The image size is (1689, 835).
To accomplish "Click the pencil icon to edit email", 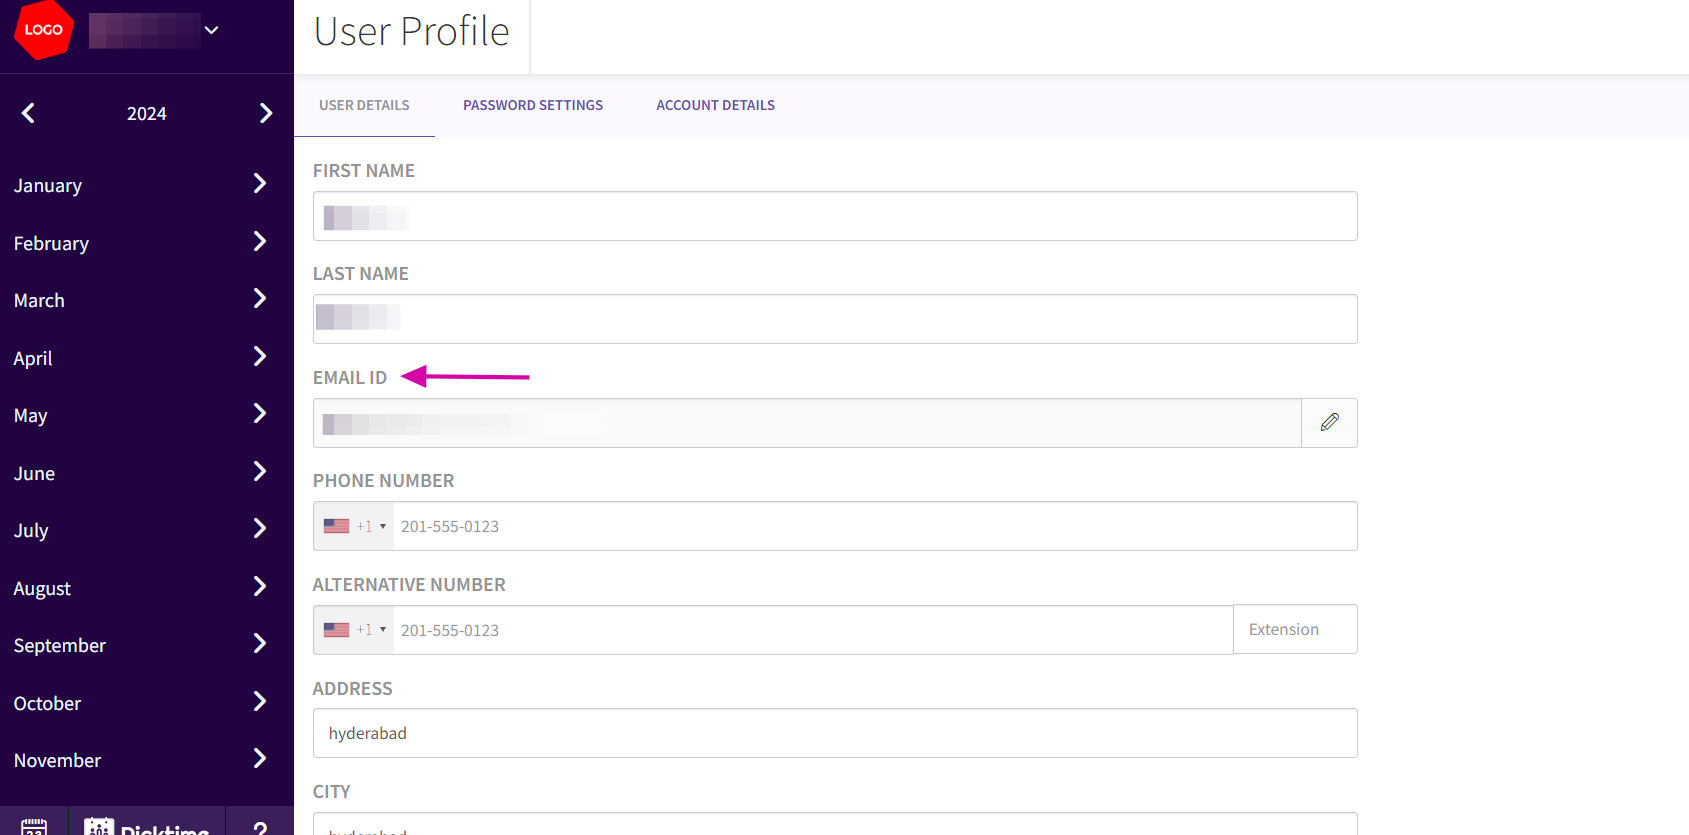I will point(1329,423).
